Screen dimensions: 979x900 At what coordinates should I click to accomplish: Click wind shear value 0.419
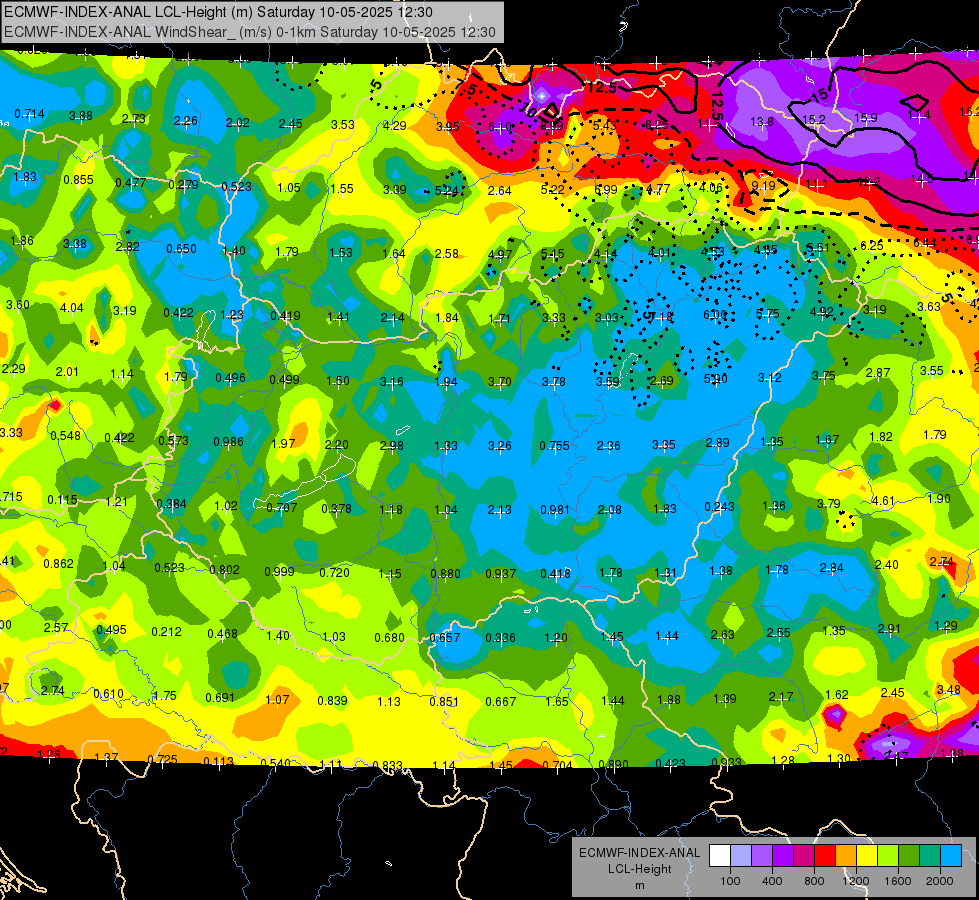click(285, 316)
